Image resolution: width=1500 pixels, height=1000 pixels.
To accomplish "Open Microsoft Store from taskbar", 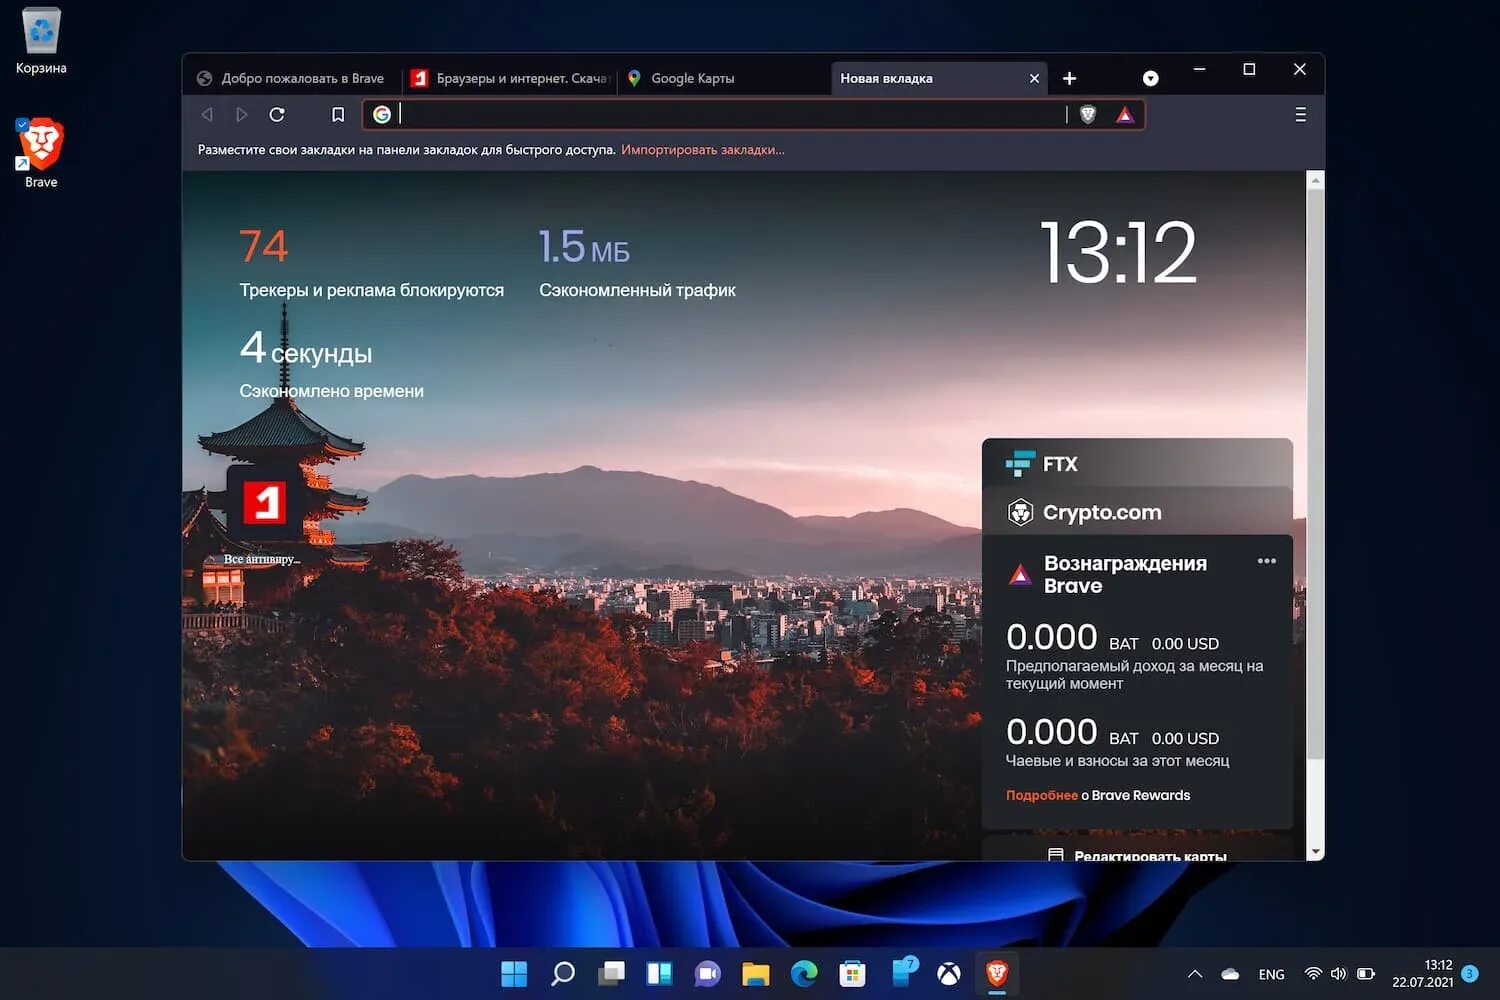I will [852, 974].
